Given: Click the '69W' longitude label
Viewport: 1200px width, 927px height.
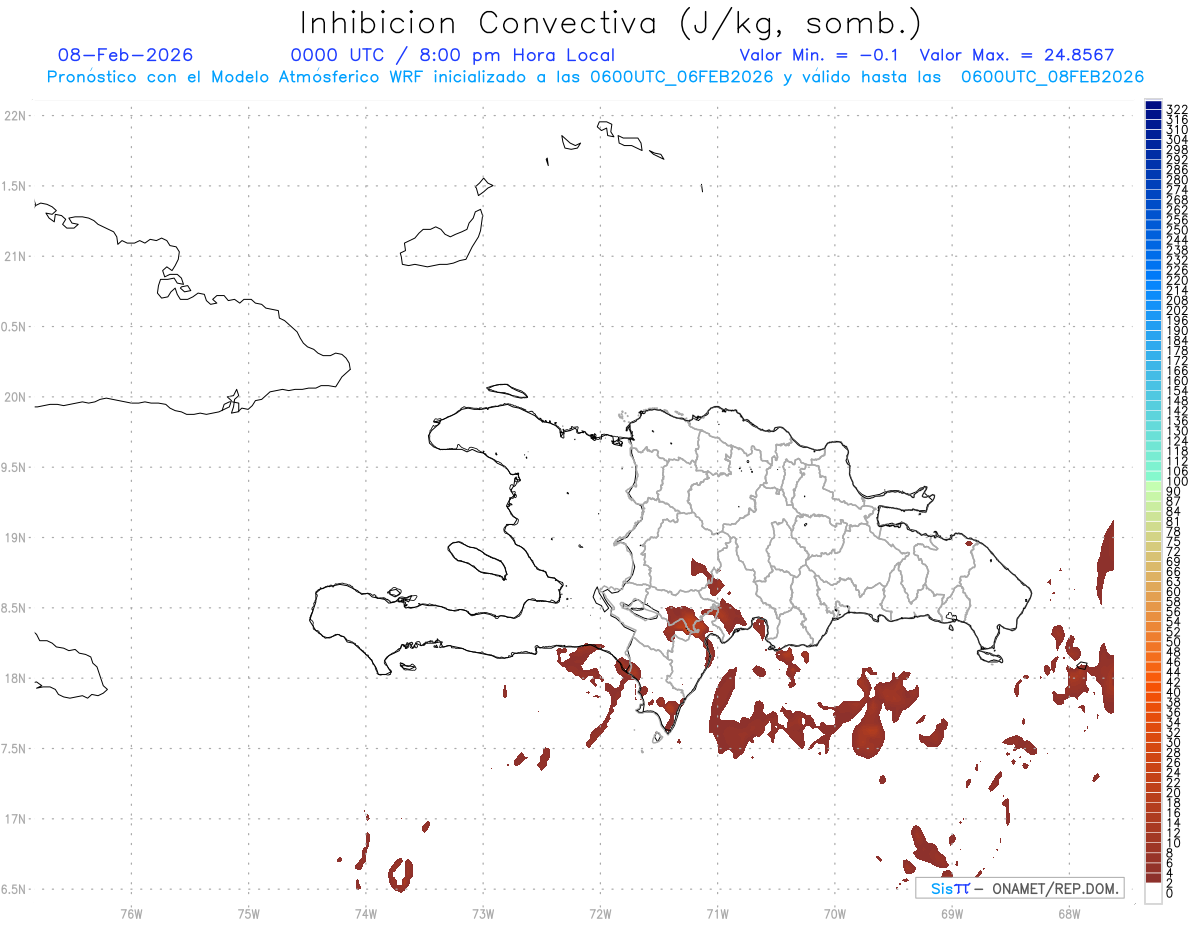Looking at the screenshot, I should tap(951, 913).
